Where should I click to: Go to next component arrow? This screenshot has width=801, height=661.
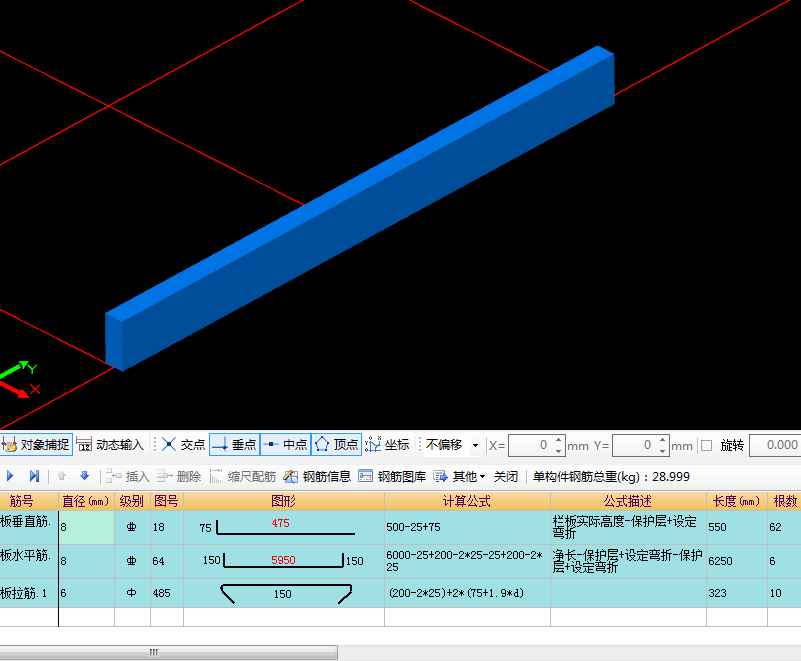click(x=10, y=476)
